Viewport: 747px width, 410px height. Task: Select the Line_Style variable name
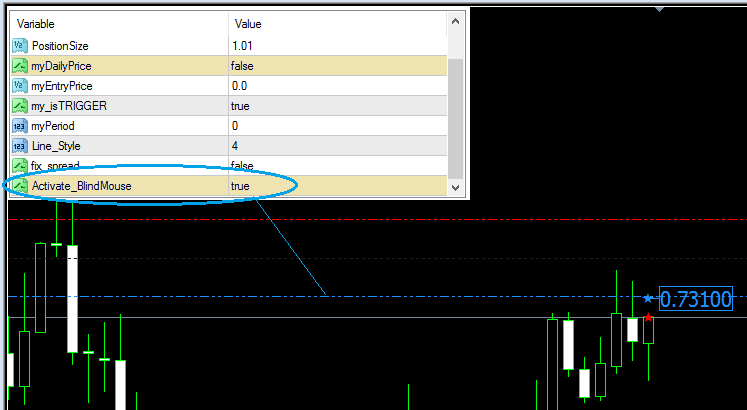pyautogui.click(x=56, y=146)
